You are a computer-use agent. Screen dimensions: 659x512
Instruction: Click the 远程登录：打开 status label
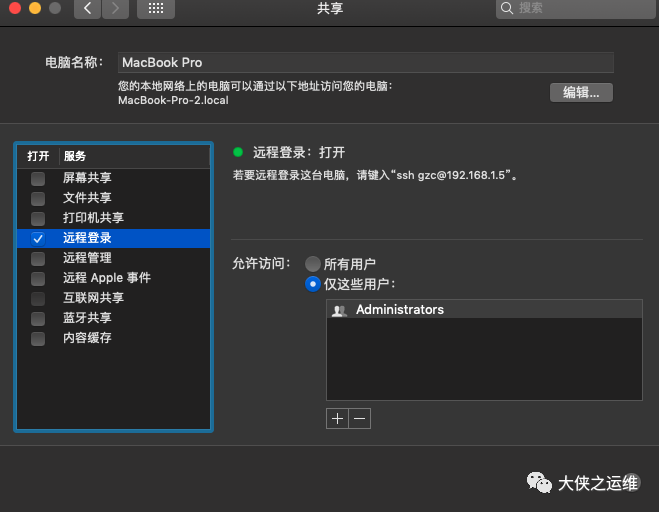299,153
